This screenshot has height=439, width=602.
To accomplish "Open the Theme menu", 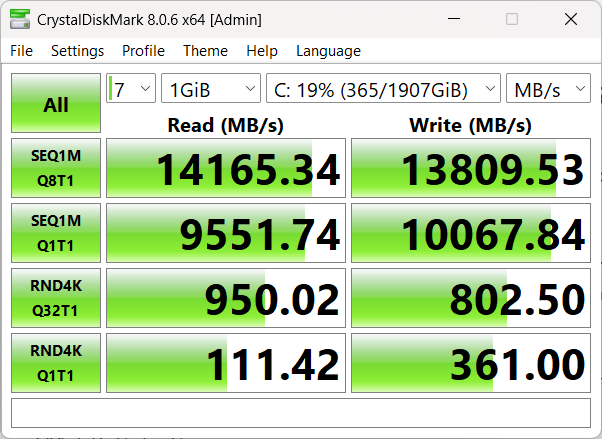I will tap(205, 51).
